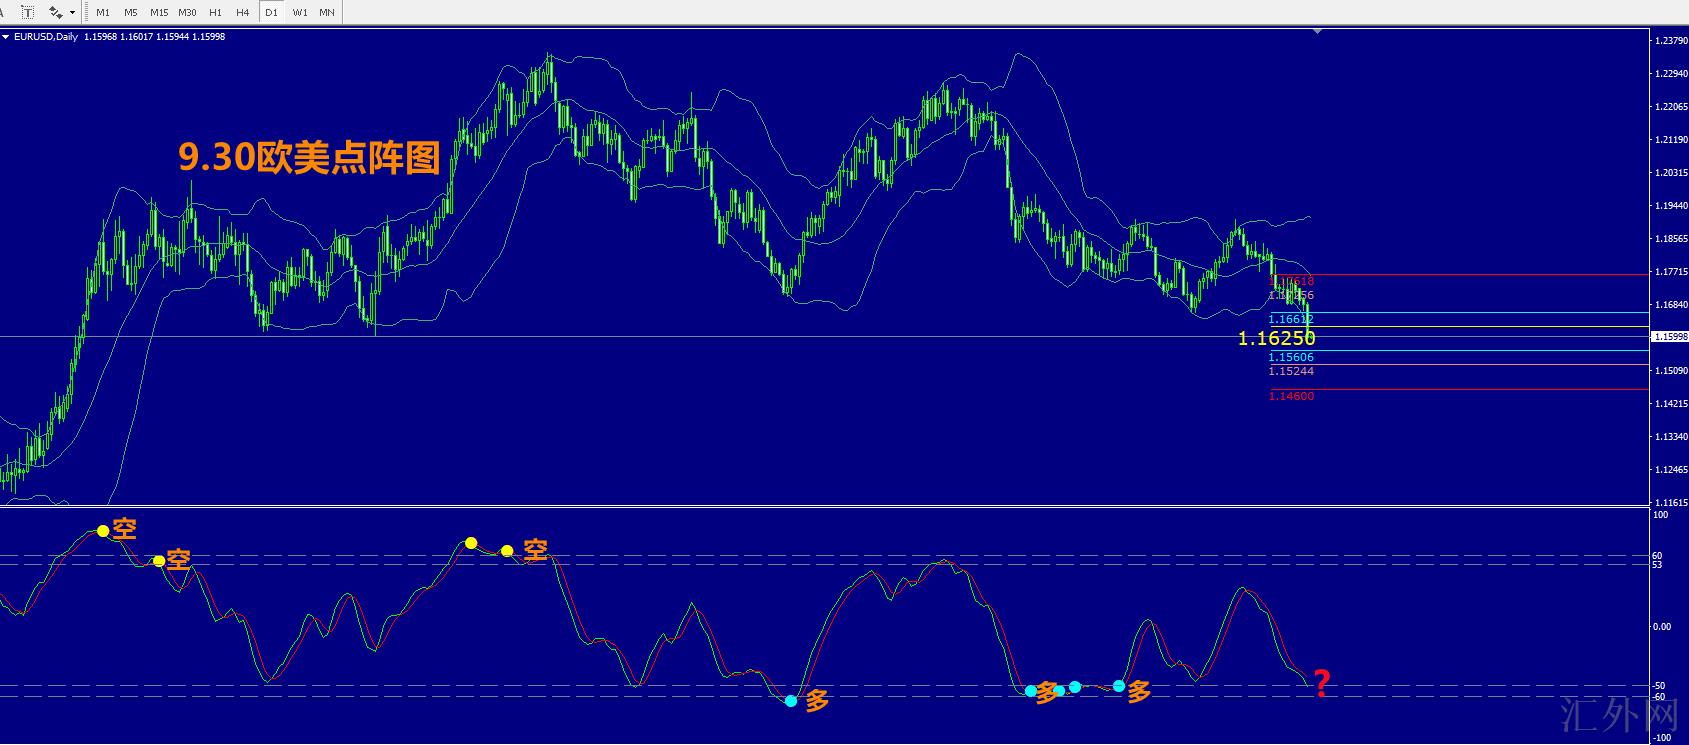The height and width of the screenshot is (745, 1689).
Task: Select the rightmost 多 label in the indicator
Action: tap(1139, 691)
